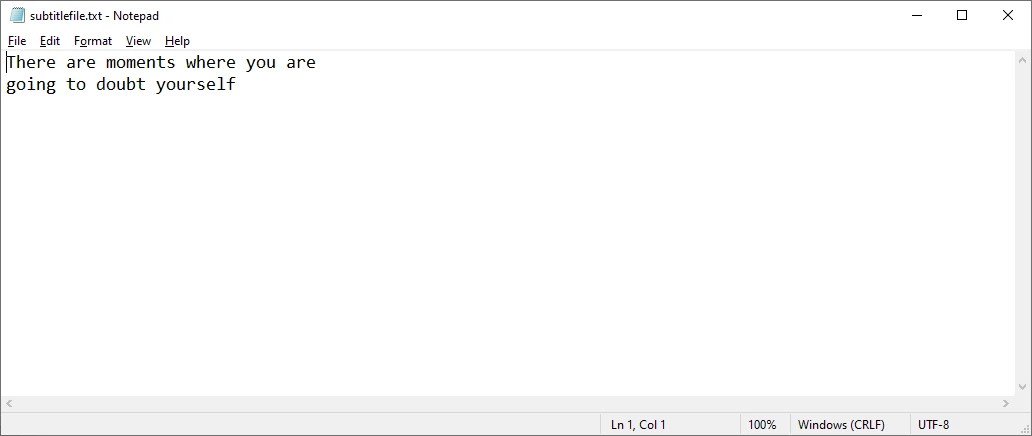Image resolution: width=1032 pixels, height=436 pixels.
Task: Expand the Format menu
Action: [93, 41]
